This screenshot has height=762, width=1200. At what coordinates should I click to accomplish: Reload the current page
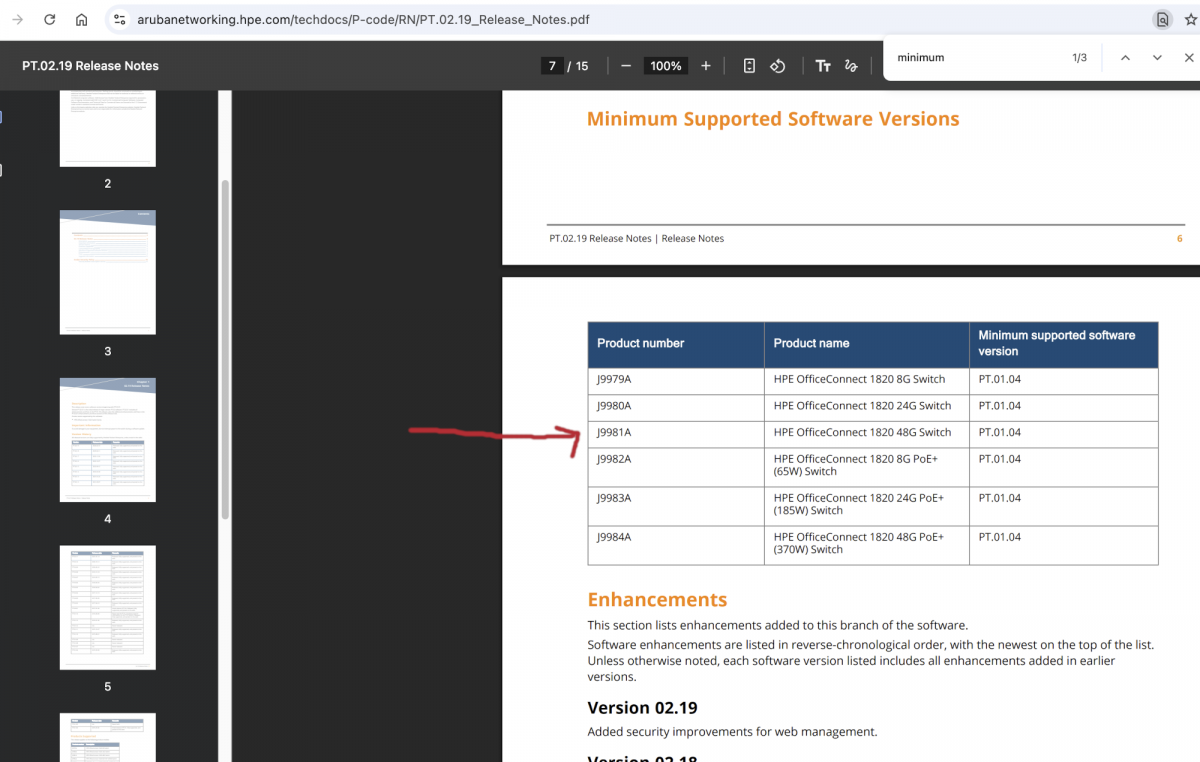pos(49,20)
